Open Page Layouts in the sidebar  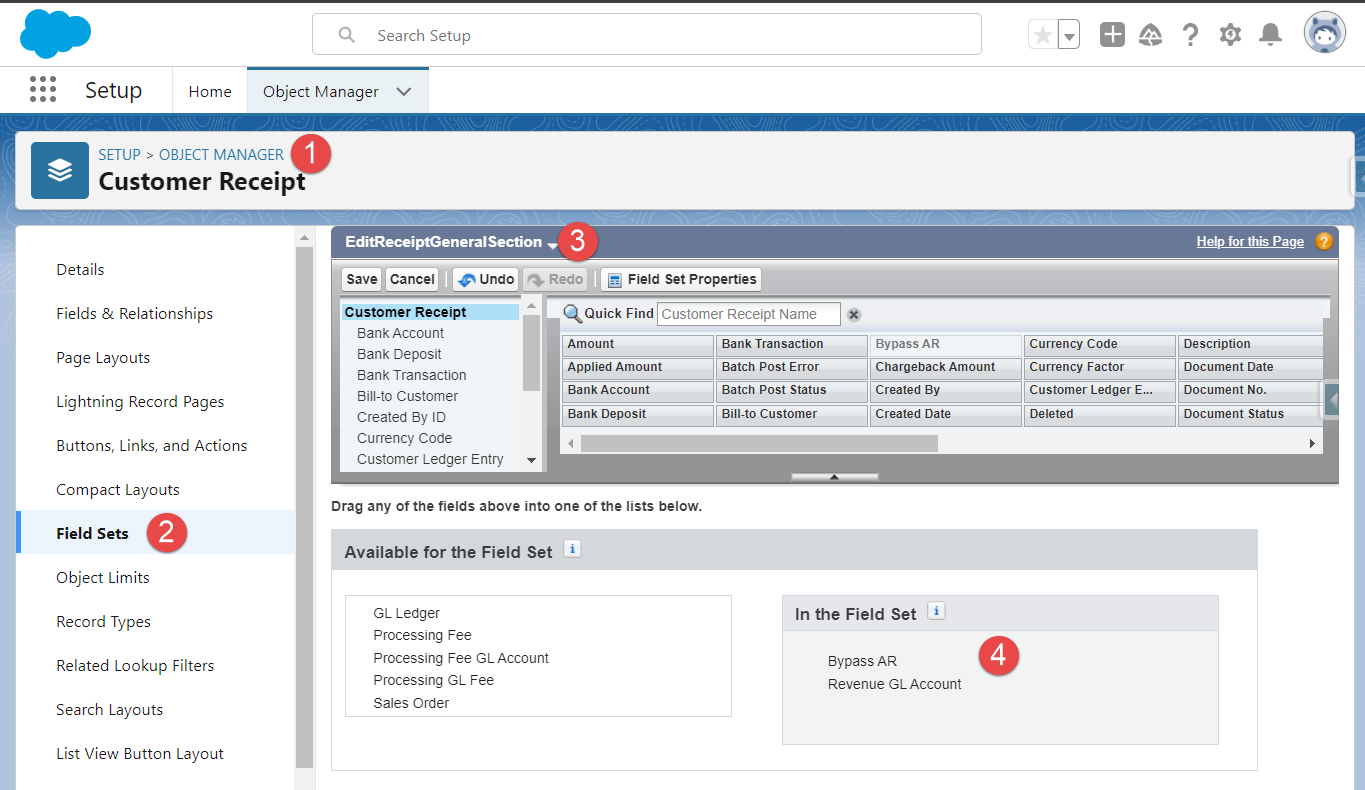[x=103, y=357]
